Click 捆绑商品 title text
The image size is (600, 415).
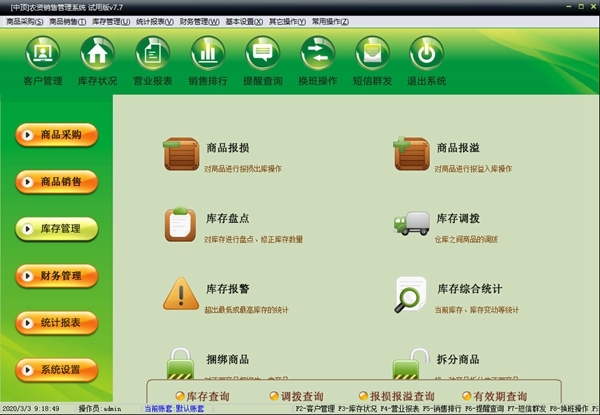[x=228, y=359]
